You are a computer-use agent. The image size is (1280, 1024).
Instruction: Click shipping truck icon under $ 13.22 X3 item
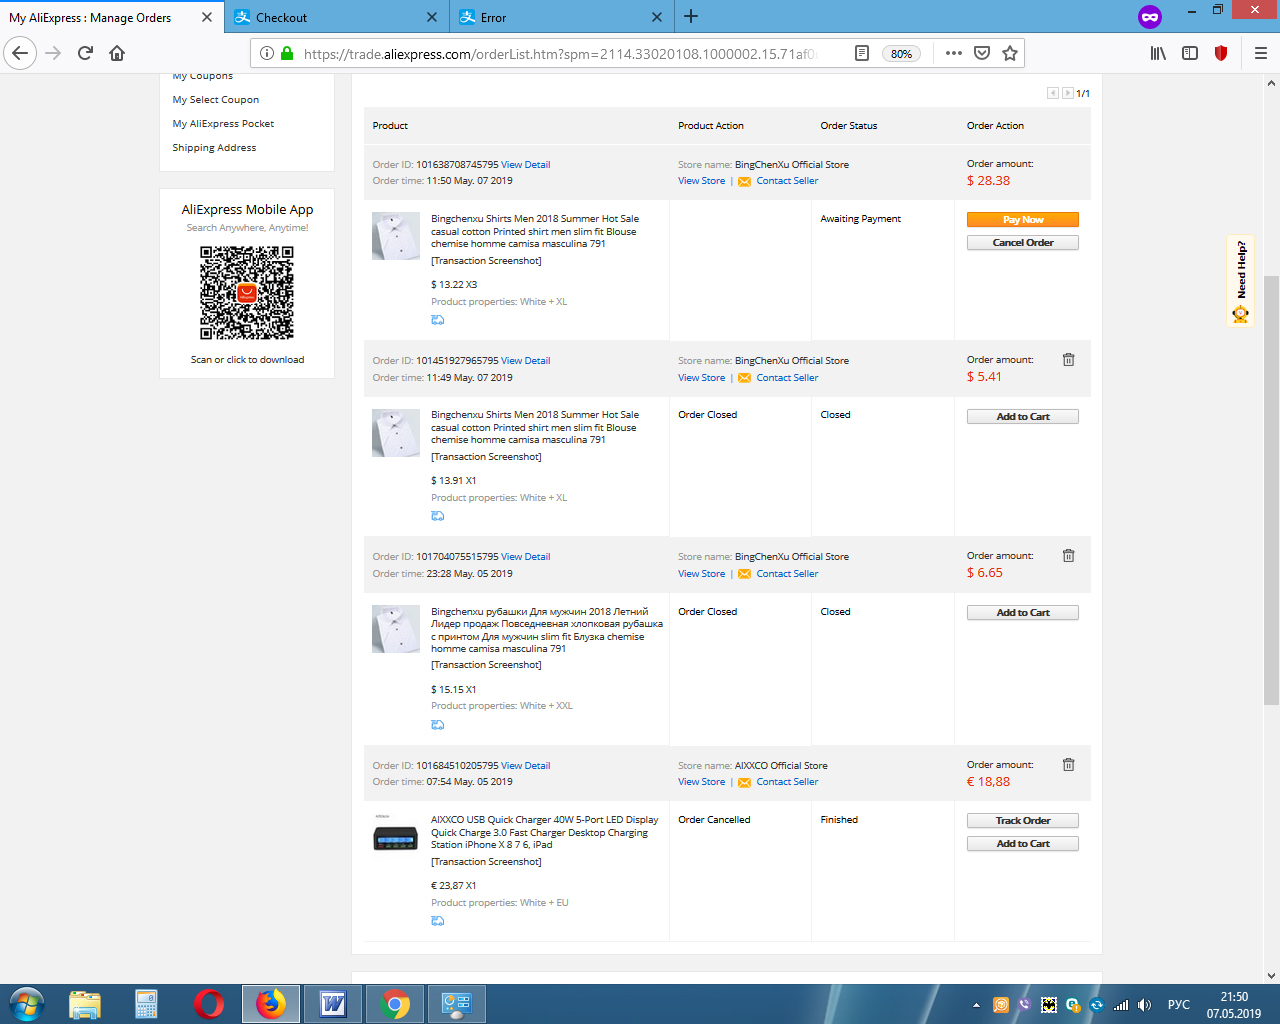pos(437,320)
